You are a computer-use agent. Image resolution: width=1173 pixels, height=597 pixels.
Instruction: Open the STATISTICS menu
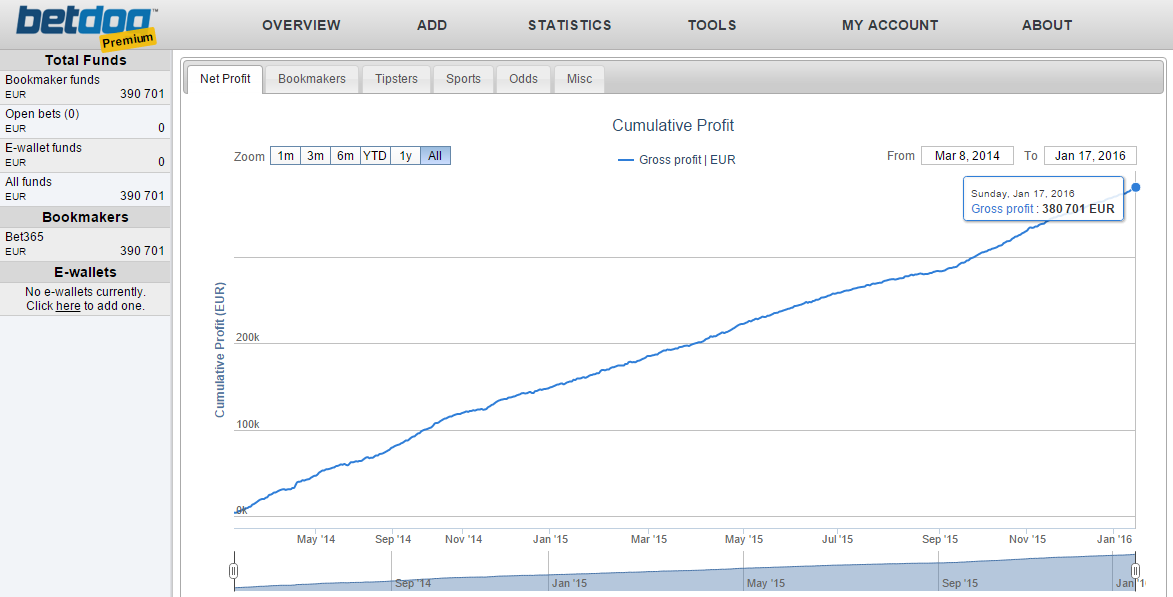point(569,25)
